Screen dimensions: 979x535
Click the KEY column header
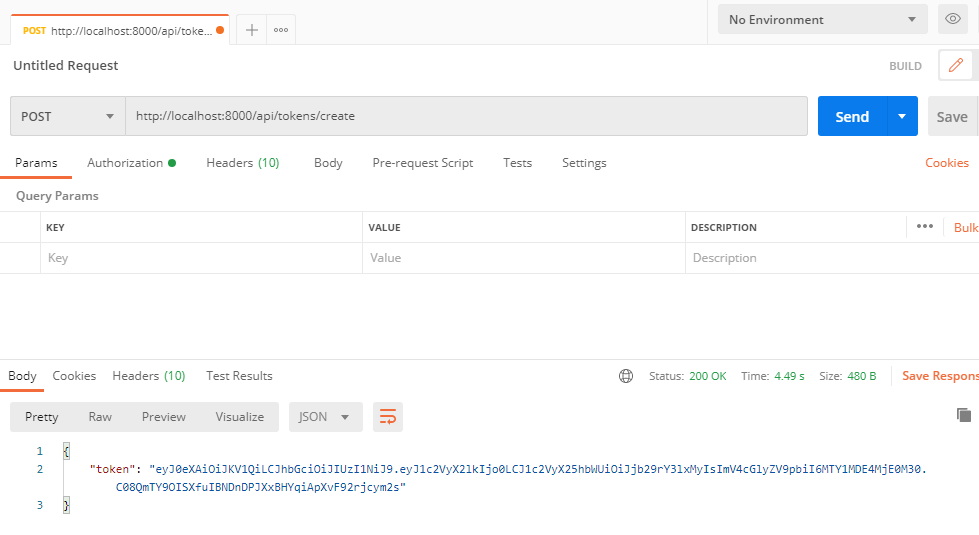tap(55, 227)
